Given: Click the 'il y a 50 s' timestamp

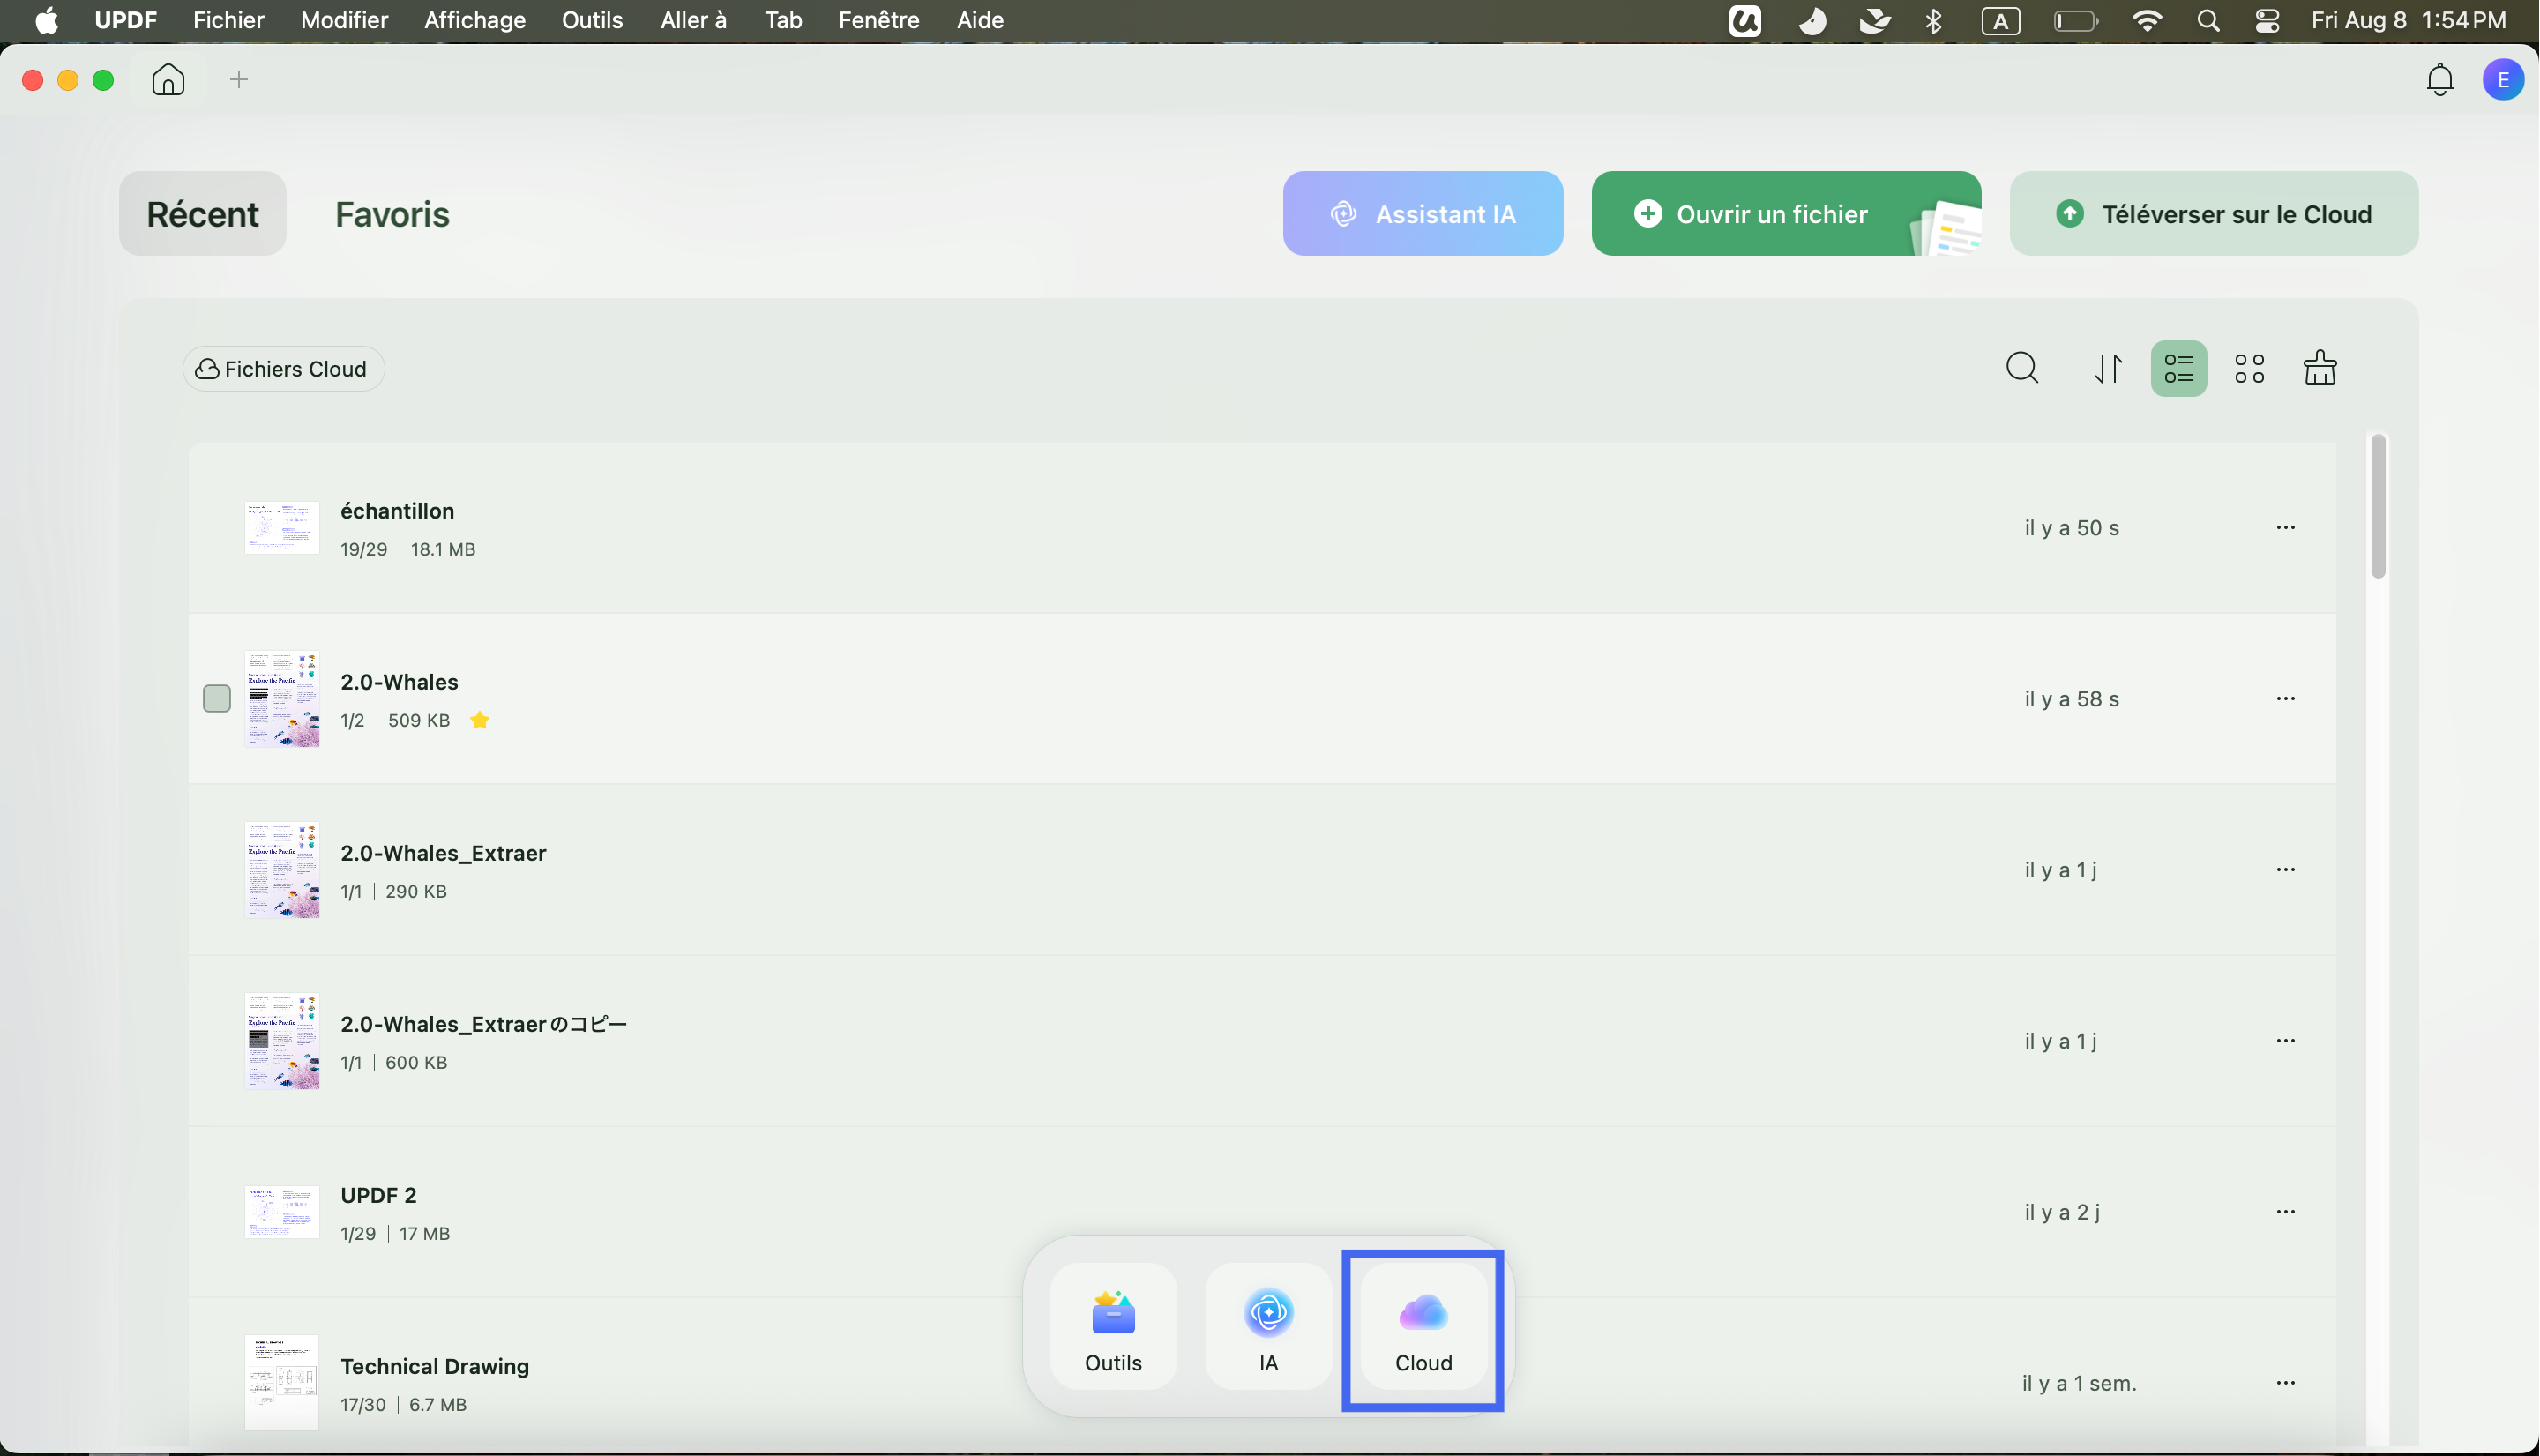Looking at the screenshot, I should 2071,527.
